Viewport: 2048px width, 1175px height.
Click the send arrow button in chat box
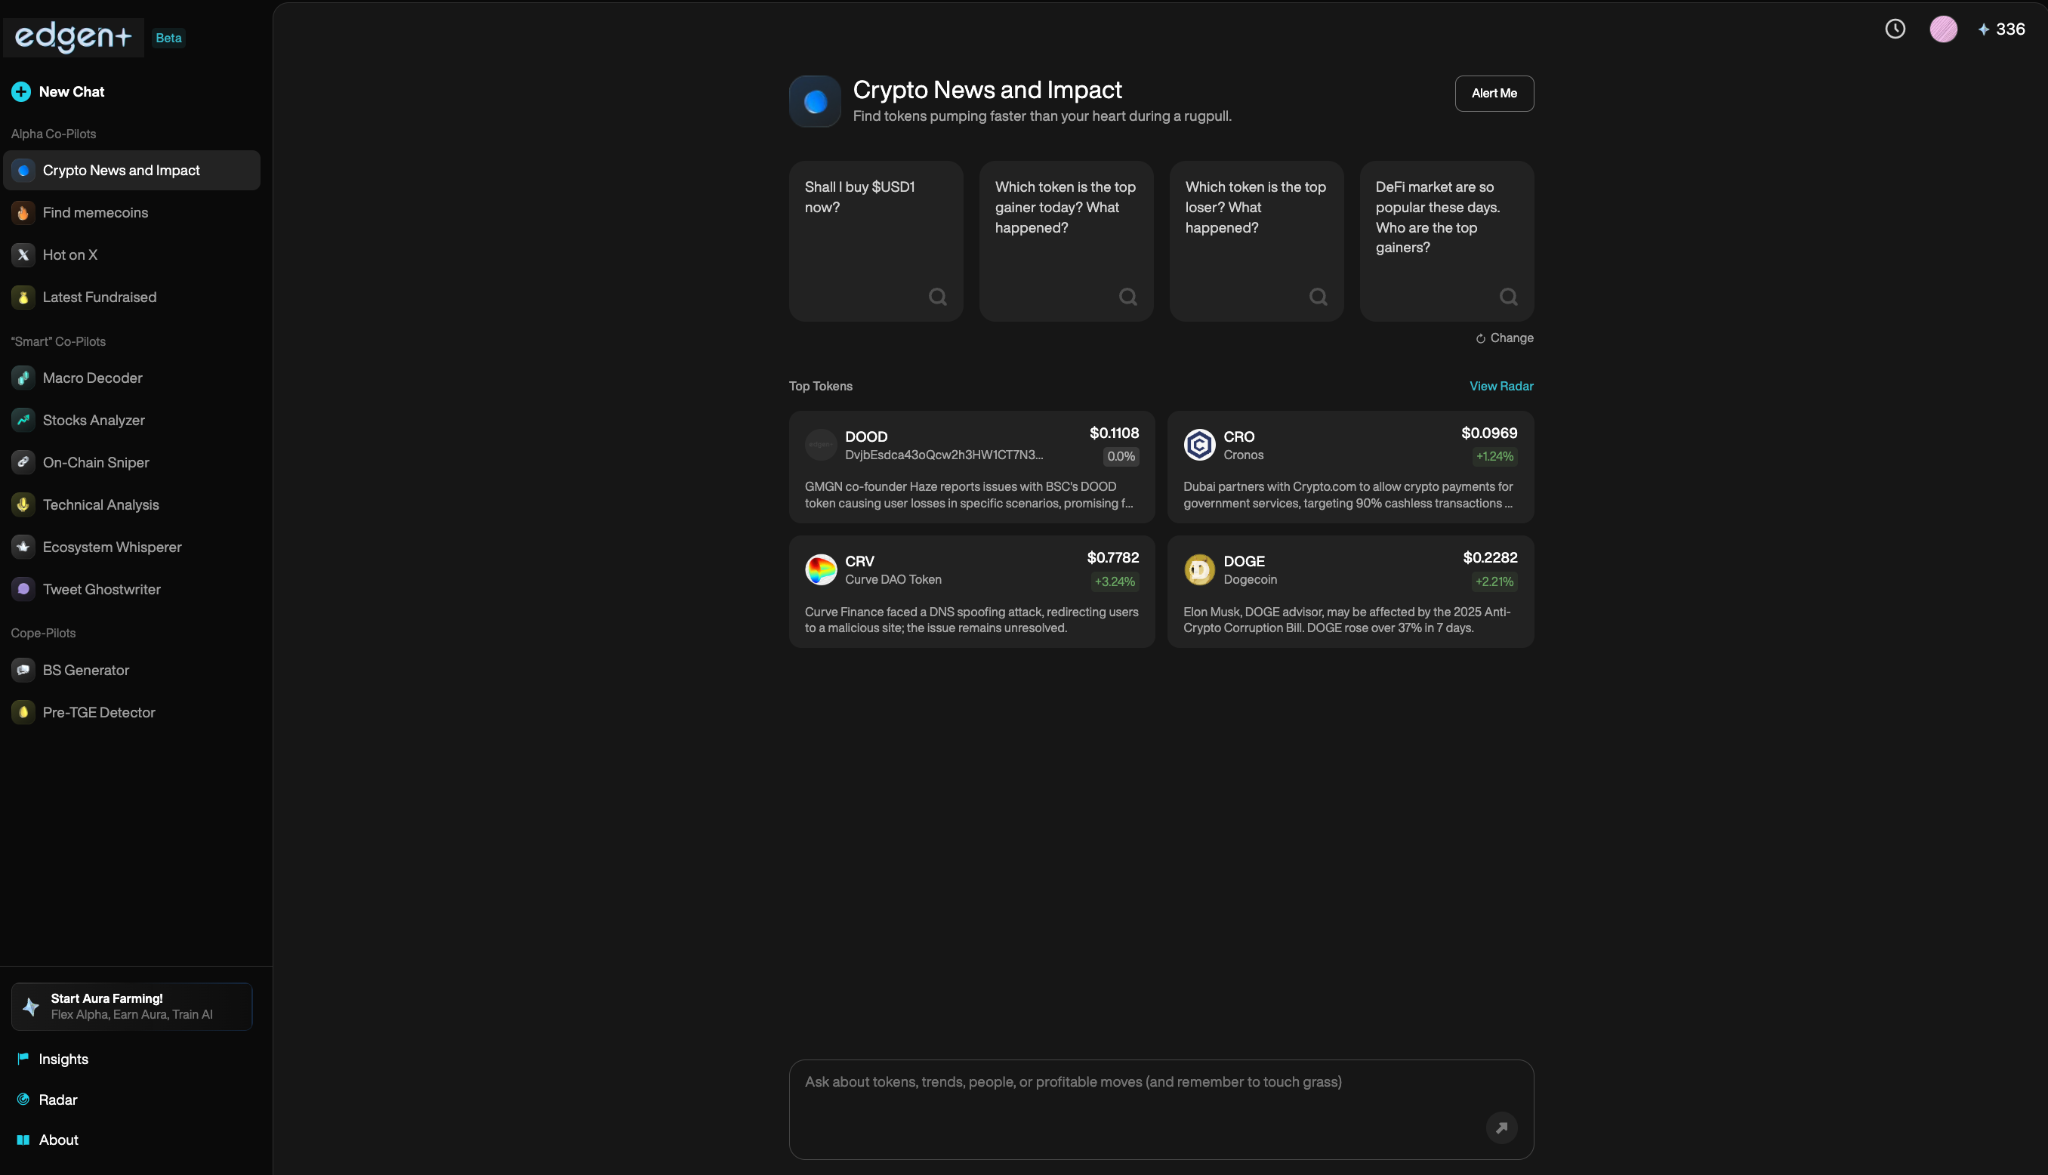(x=1501, y=1128)
